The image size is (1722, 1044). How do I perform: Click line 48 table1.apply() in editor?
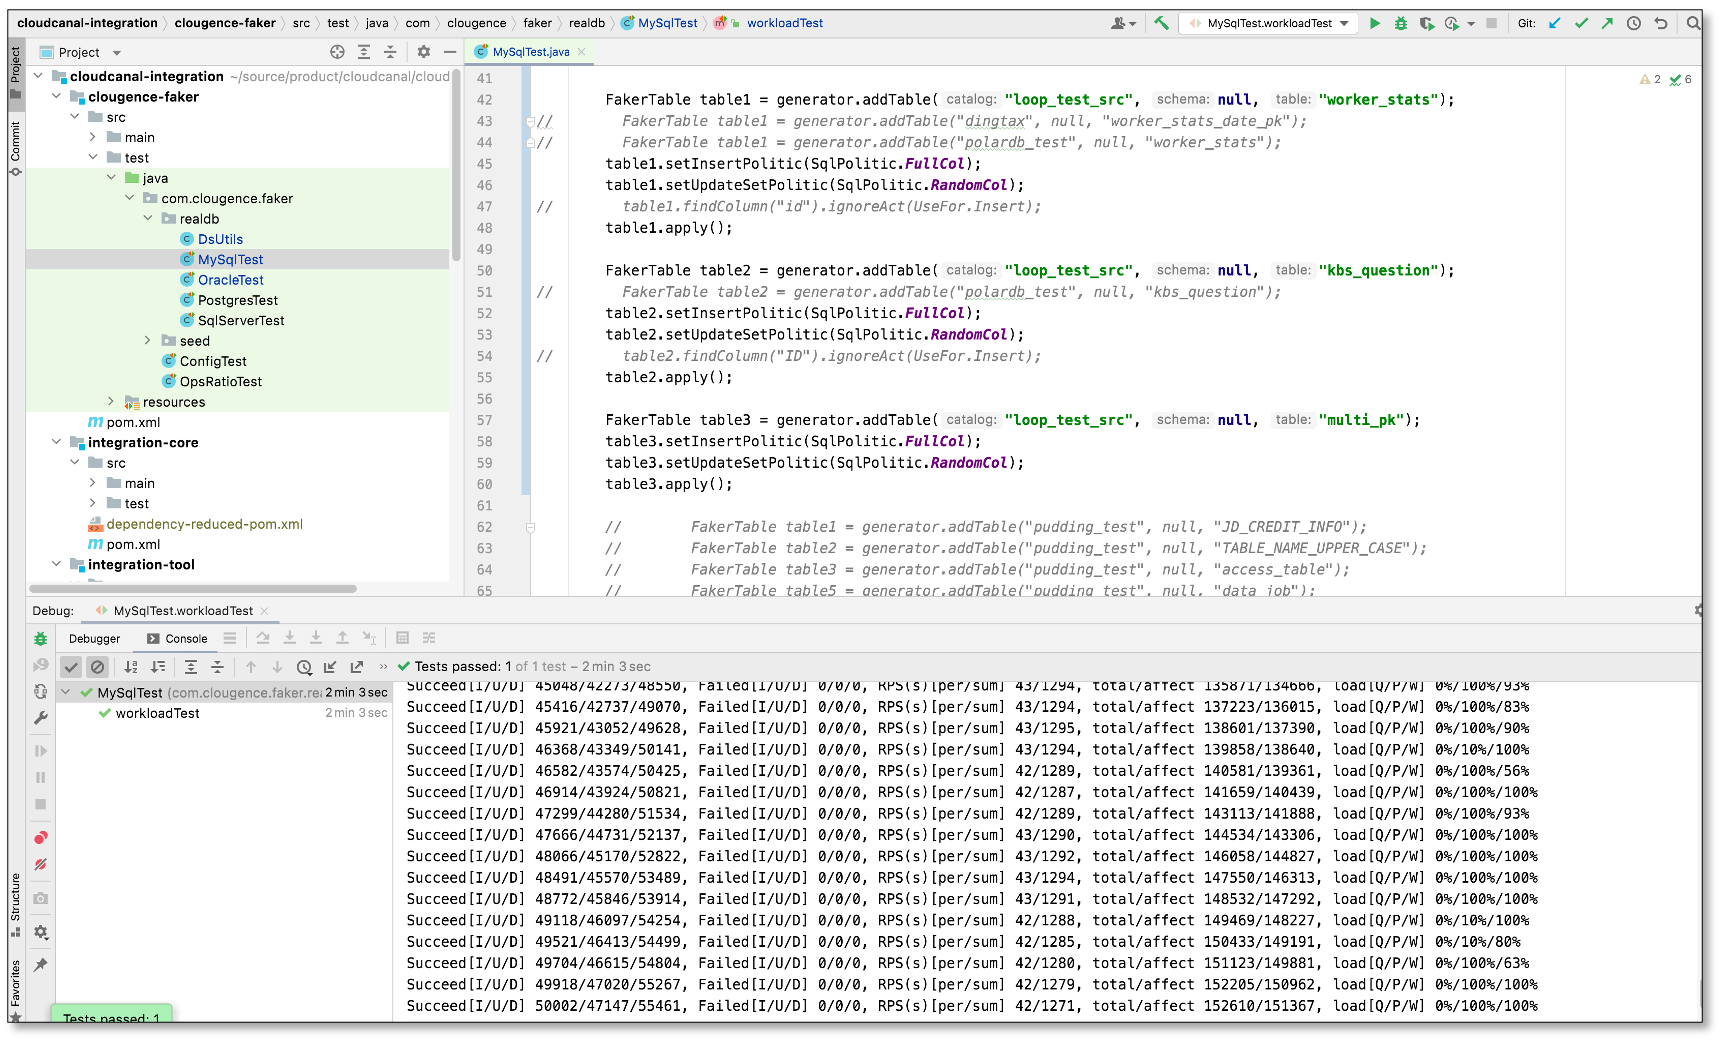coord(668,228)
